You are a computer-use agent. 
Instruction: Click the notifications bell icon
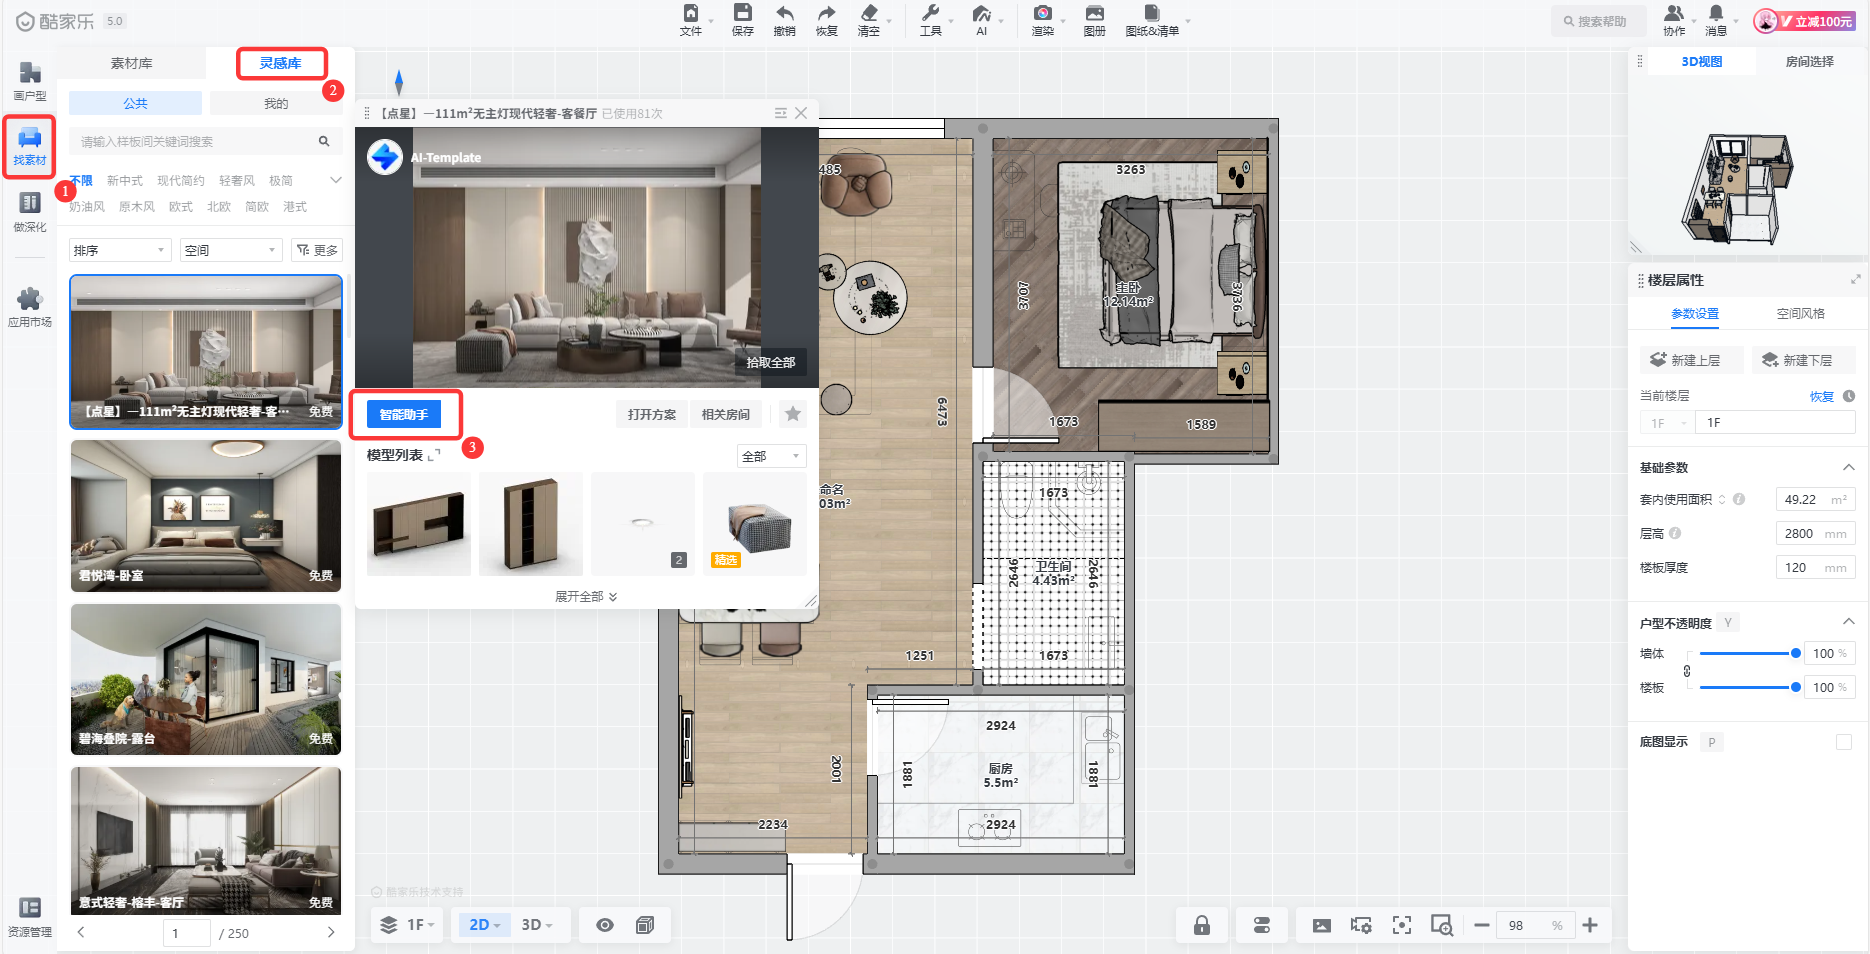tap(1716, 14)
